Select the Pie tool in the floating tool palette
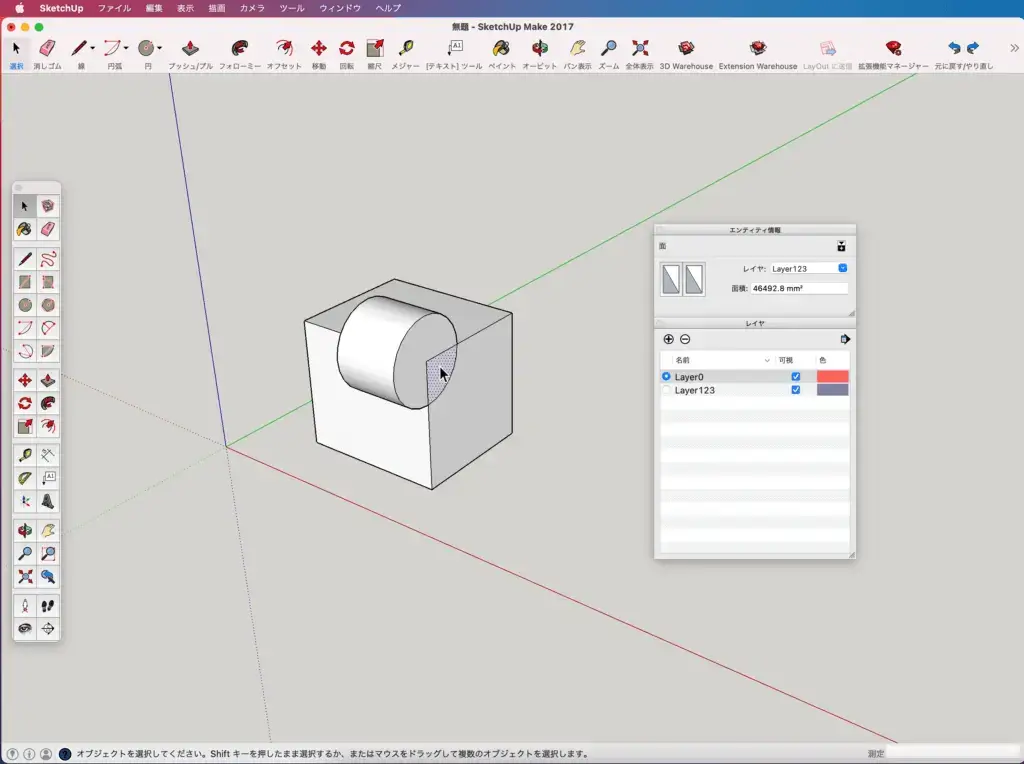 [x=48, y=351]
